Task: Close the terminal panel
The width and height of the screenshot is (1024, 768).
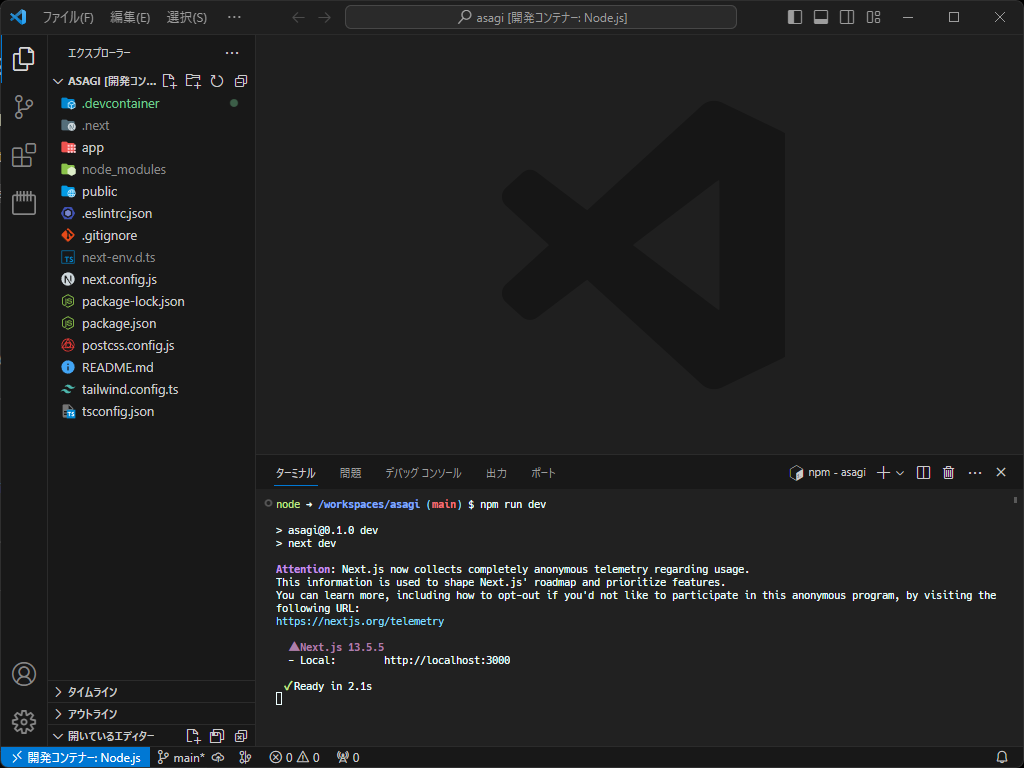Action: pyautogui.click(x=1001, y=472)
